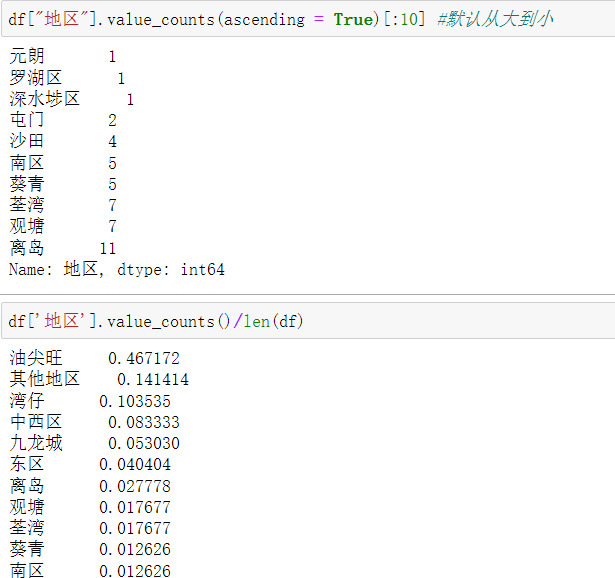Select the value 0.017677 for 荃湾

135,529
